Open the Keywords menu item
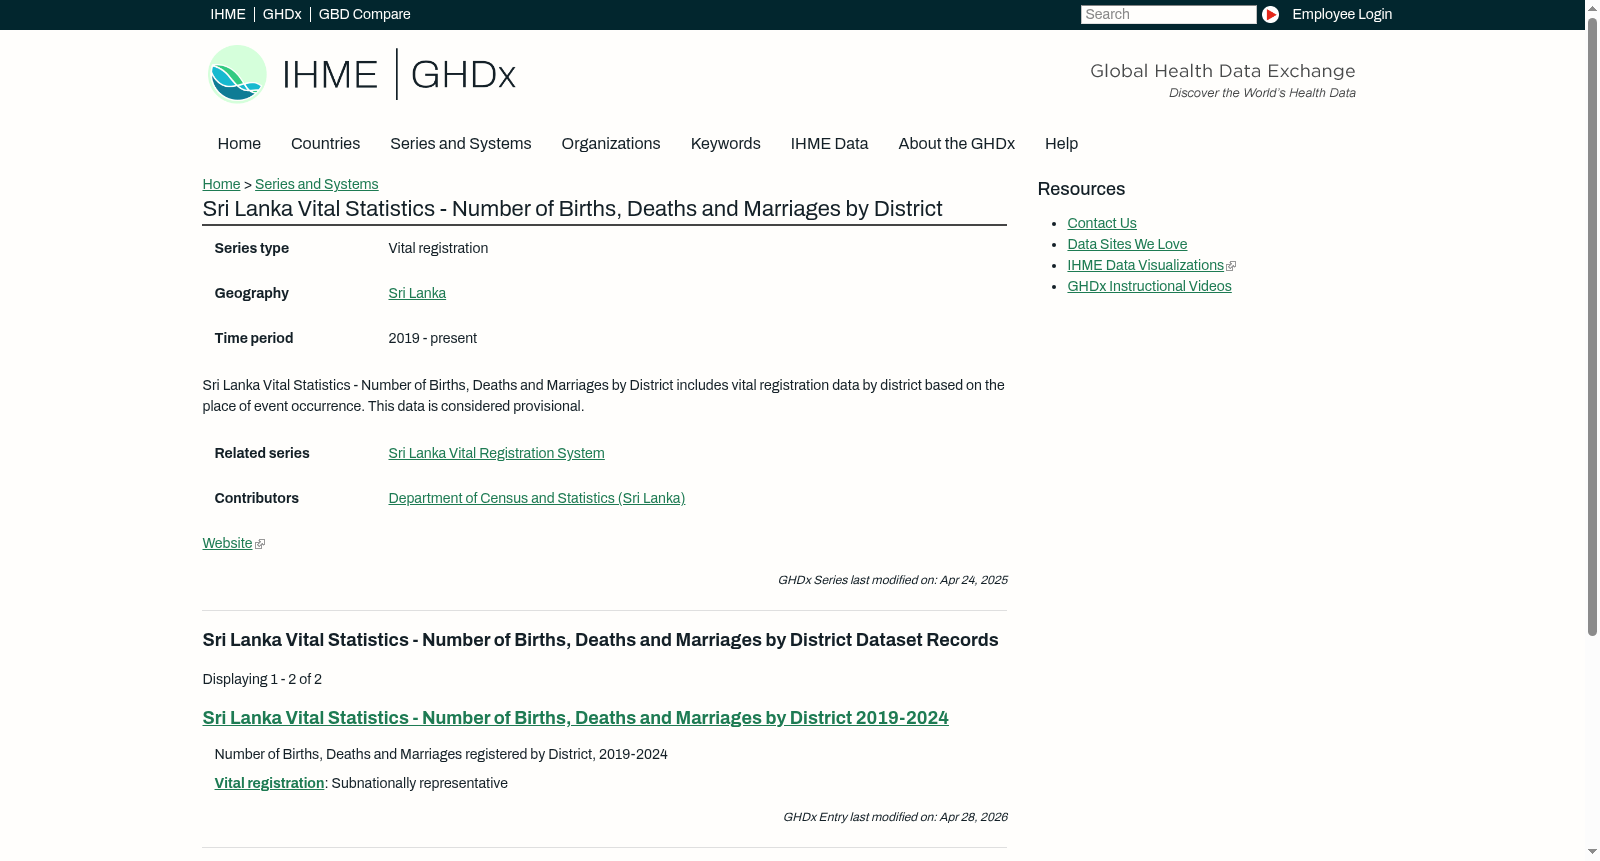Image resolution: width=1600 pixels, height=861 pixels. pyautogui.click(x=725, y=144)
